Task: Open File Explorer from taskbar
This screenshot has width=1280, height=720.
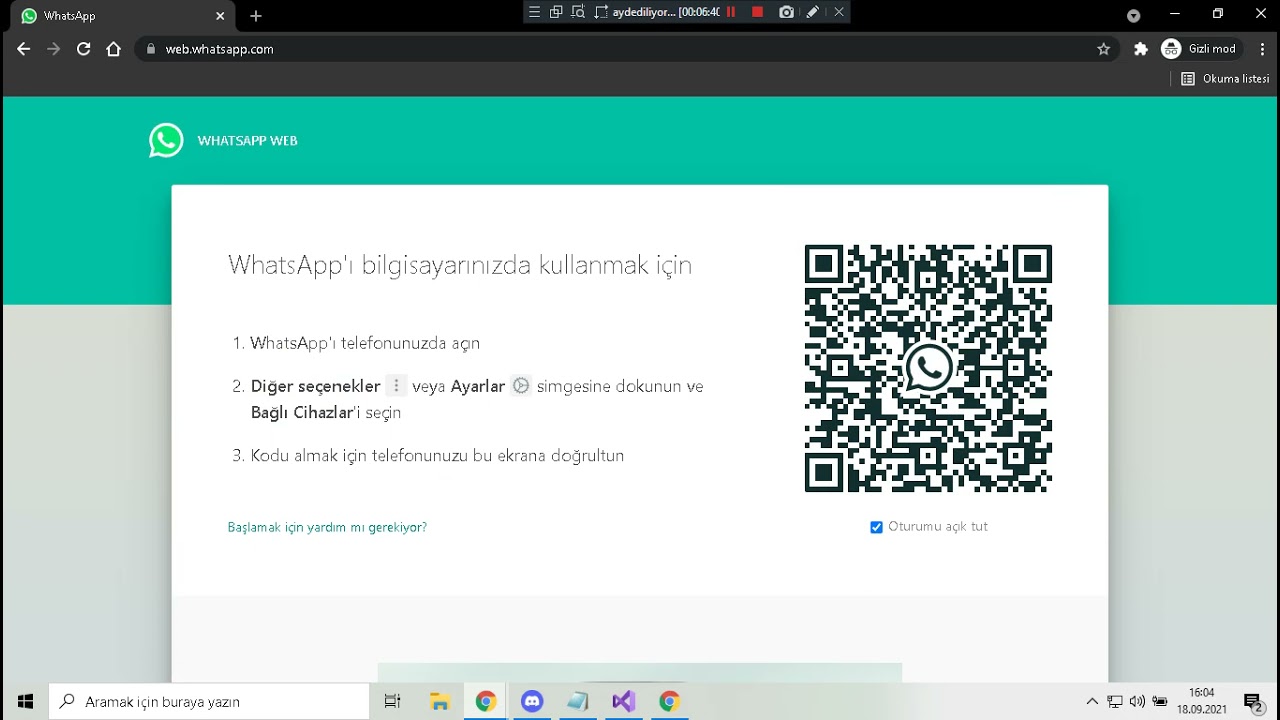Action: [x=439, y=701]
